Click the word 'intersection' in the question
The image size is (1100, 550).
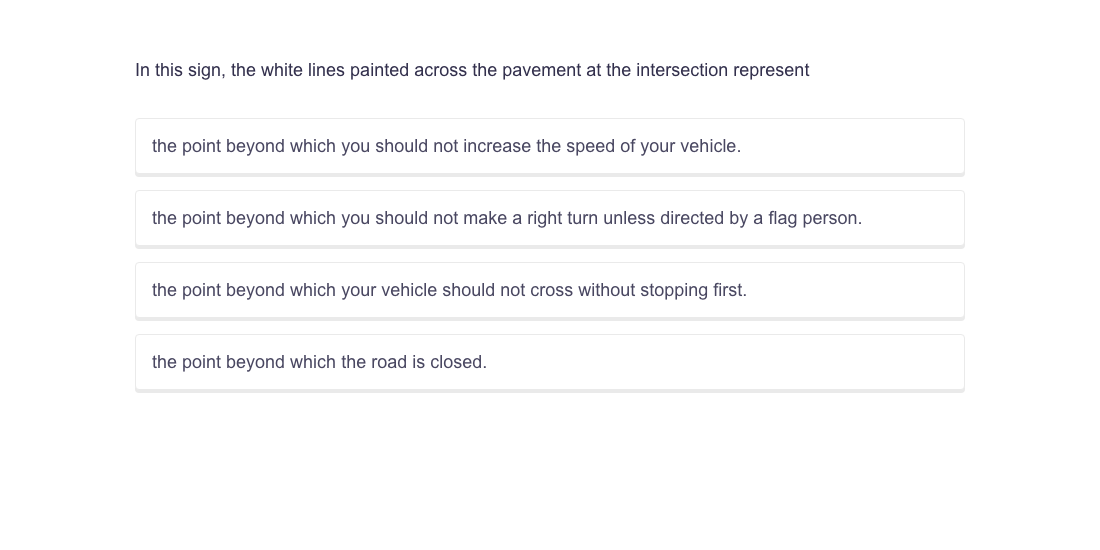pyautogui.click(x=682, y=70)
